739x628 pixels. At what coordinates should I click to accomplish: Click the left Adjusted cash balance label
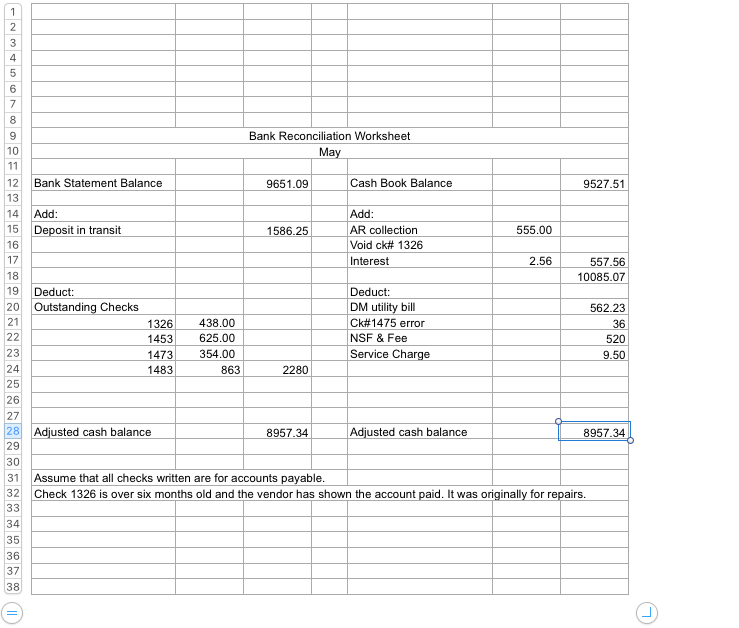pos(103,431)
